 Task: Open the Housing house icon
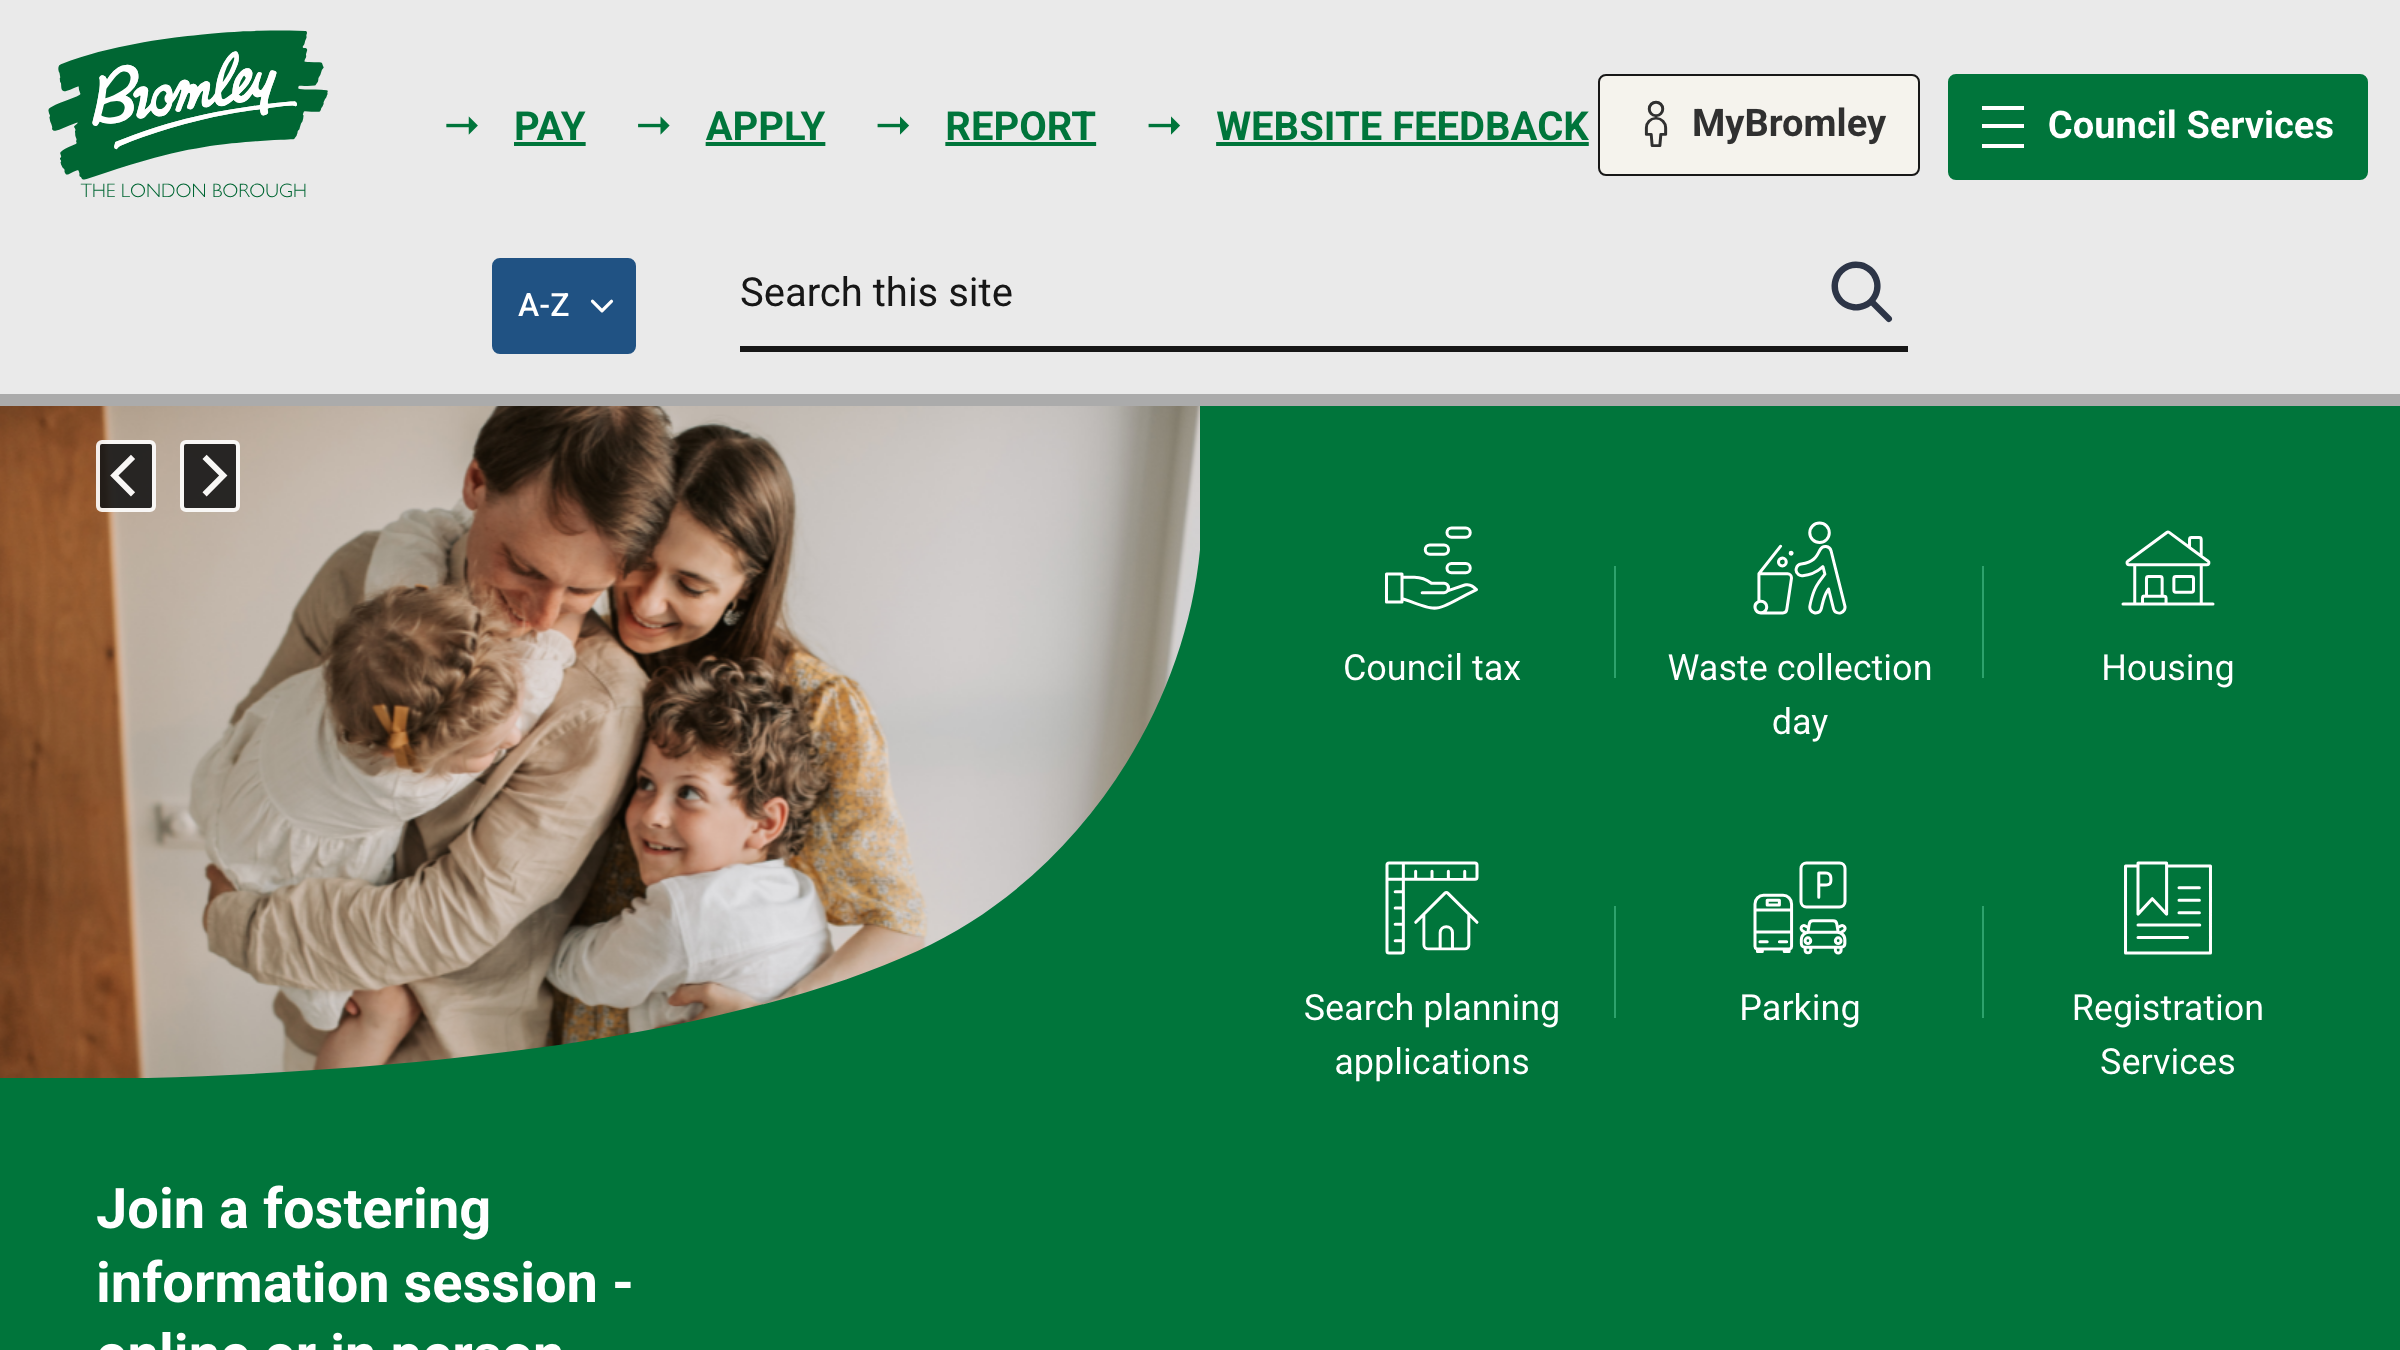click(x=2167, y=568)
